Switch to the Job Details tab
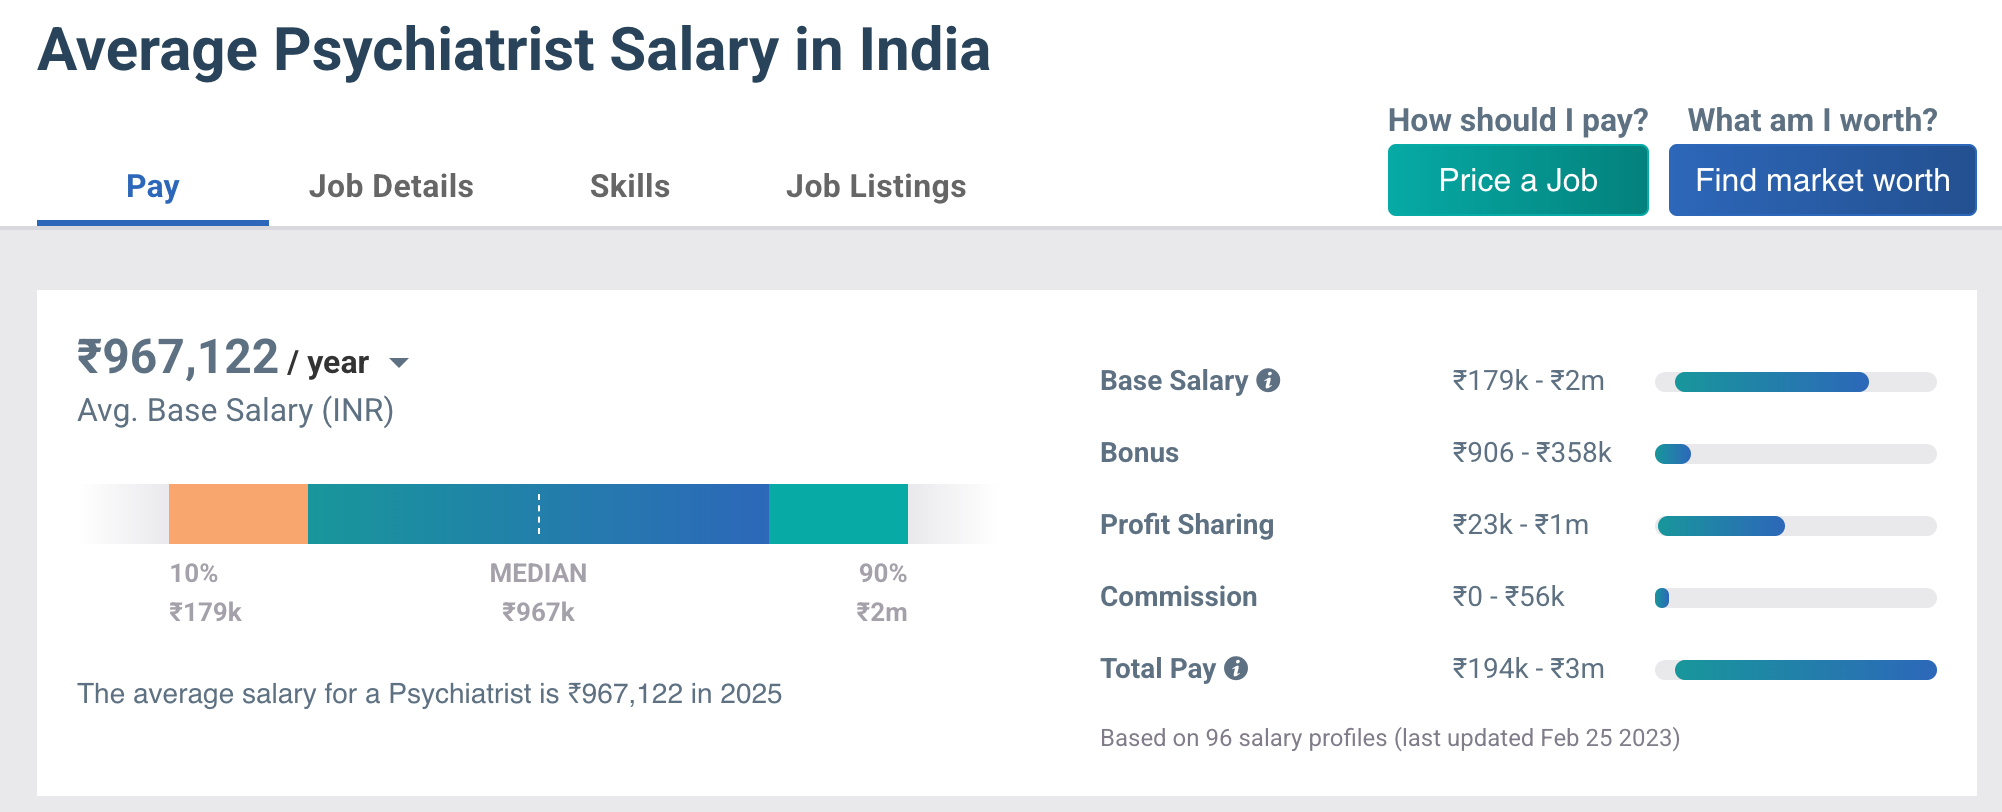Screen dimensions: 2002x812 point(392,186)
